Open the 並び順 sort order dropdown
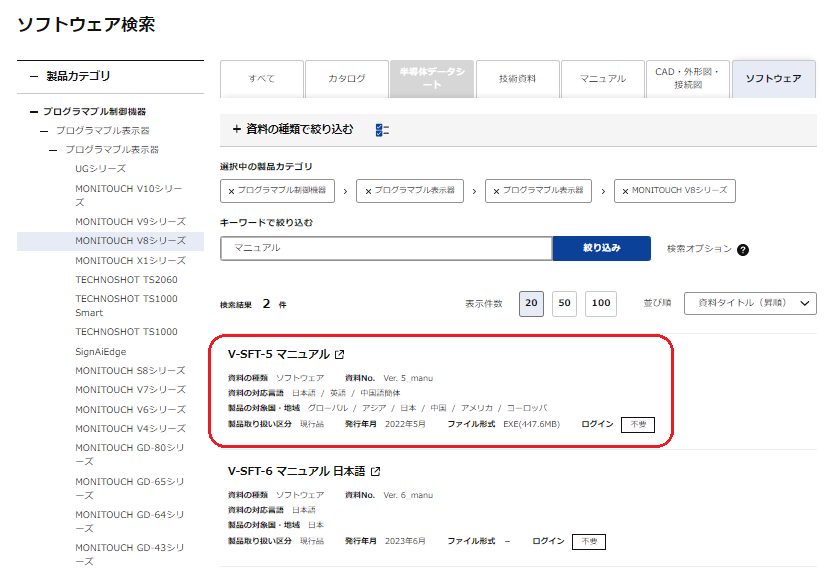837x572 pixels. [750, 303]
